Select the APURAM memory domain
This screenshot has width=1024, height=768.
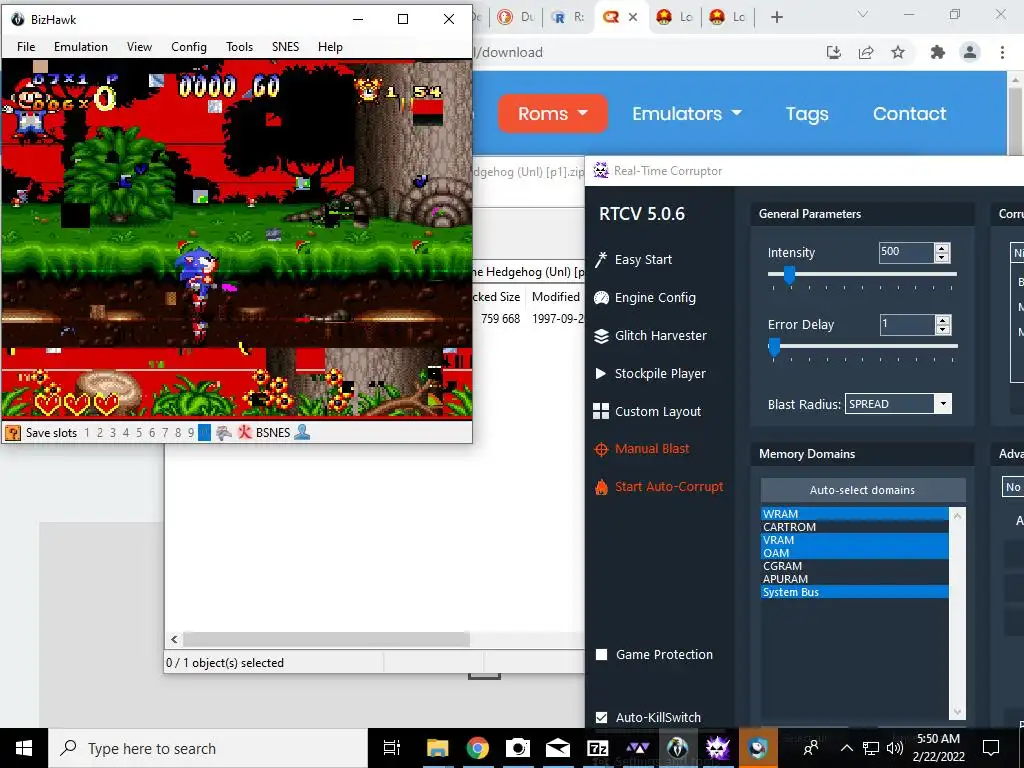coord(854,579)
